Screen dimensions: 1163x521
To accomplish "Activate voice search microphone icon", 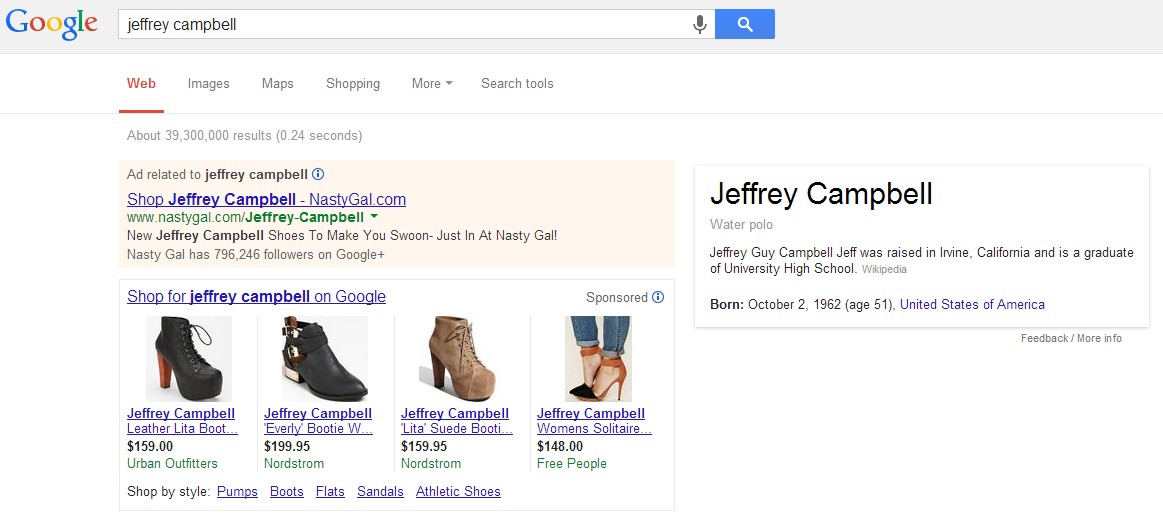I will pyautogui.click(x=699, y=24).
